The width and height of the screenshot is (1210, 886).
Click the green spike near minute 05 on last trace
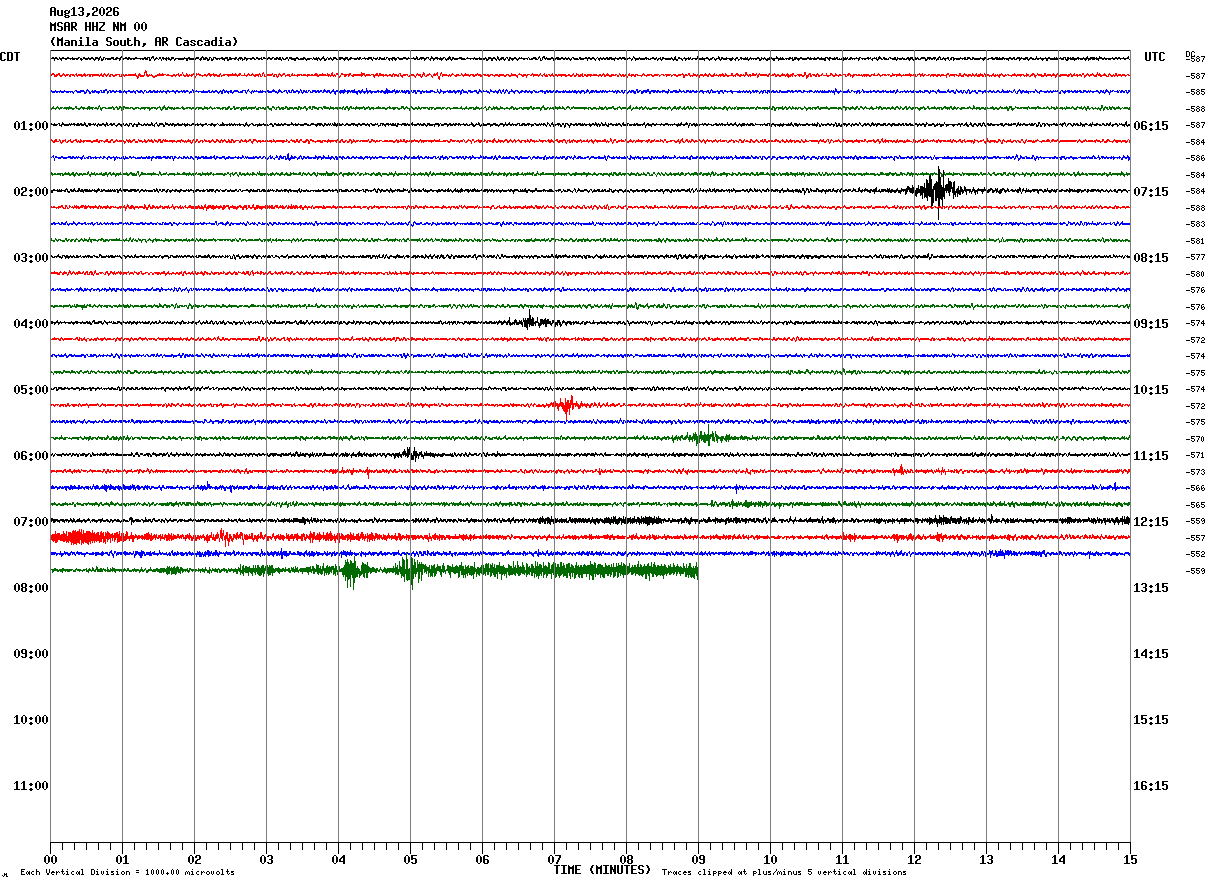(409, 570)
